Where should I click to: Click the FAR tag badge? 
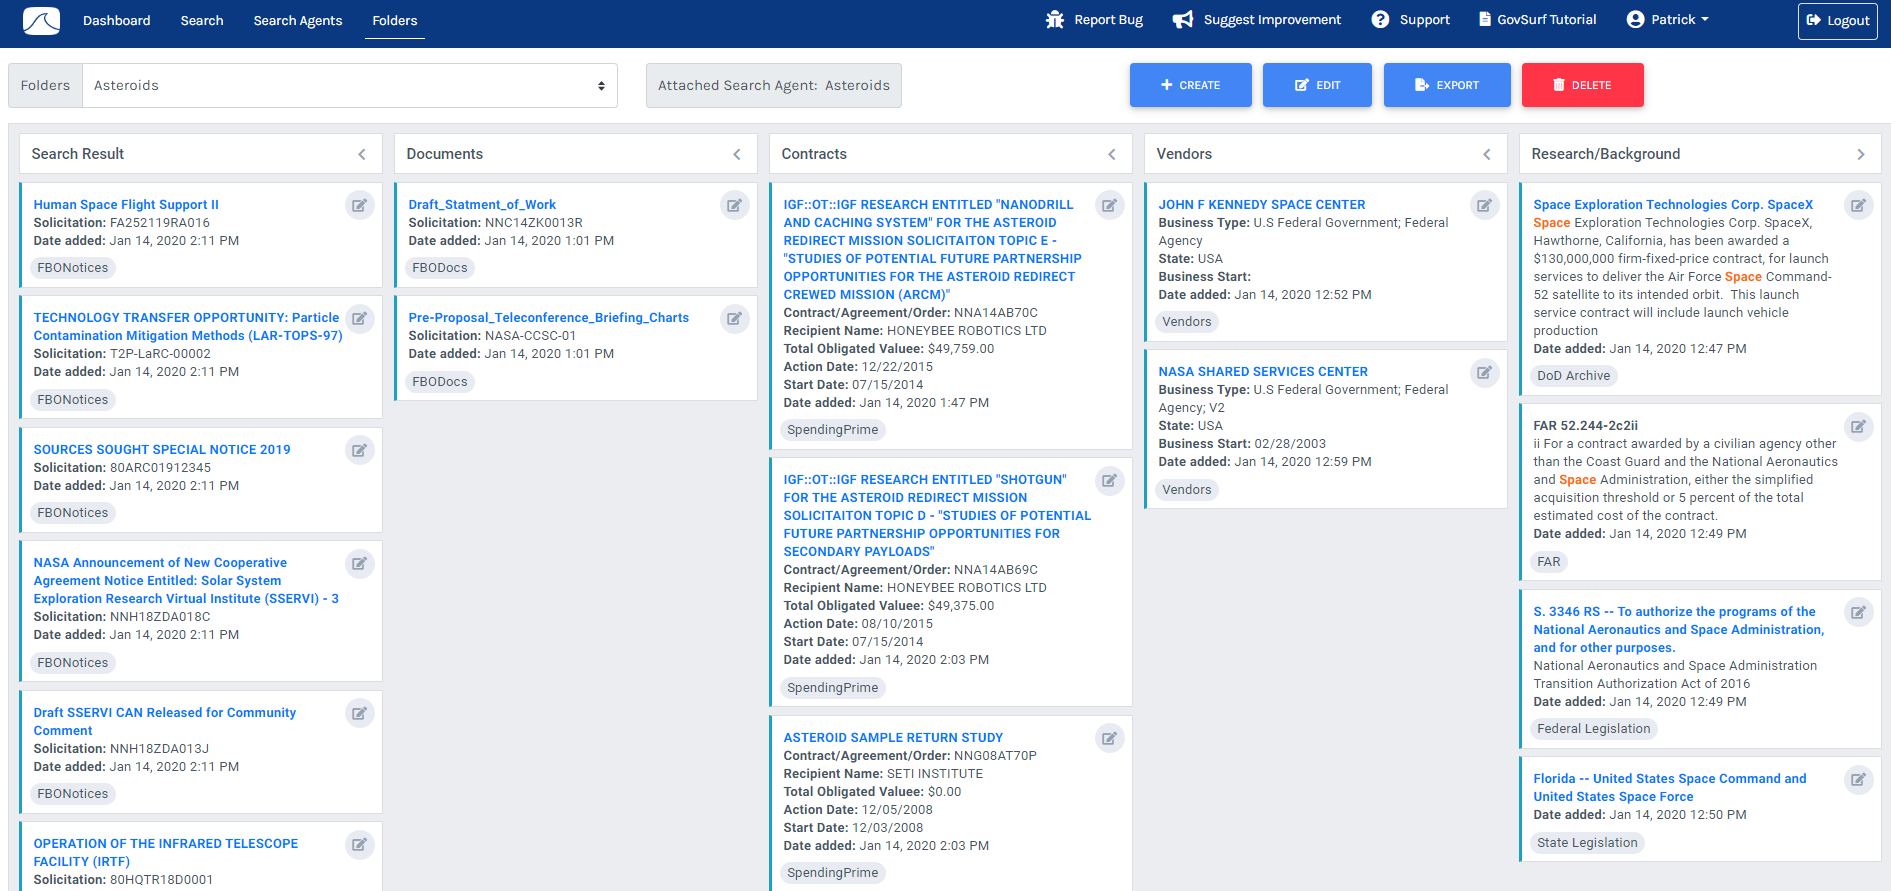click(1549, 562)
